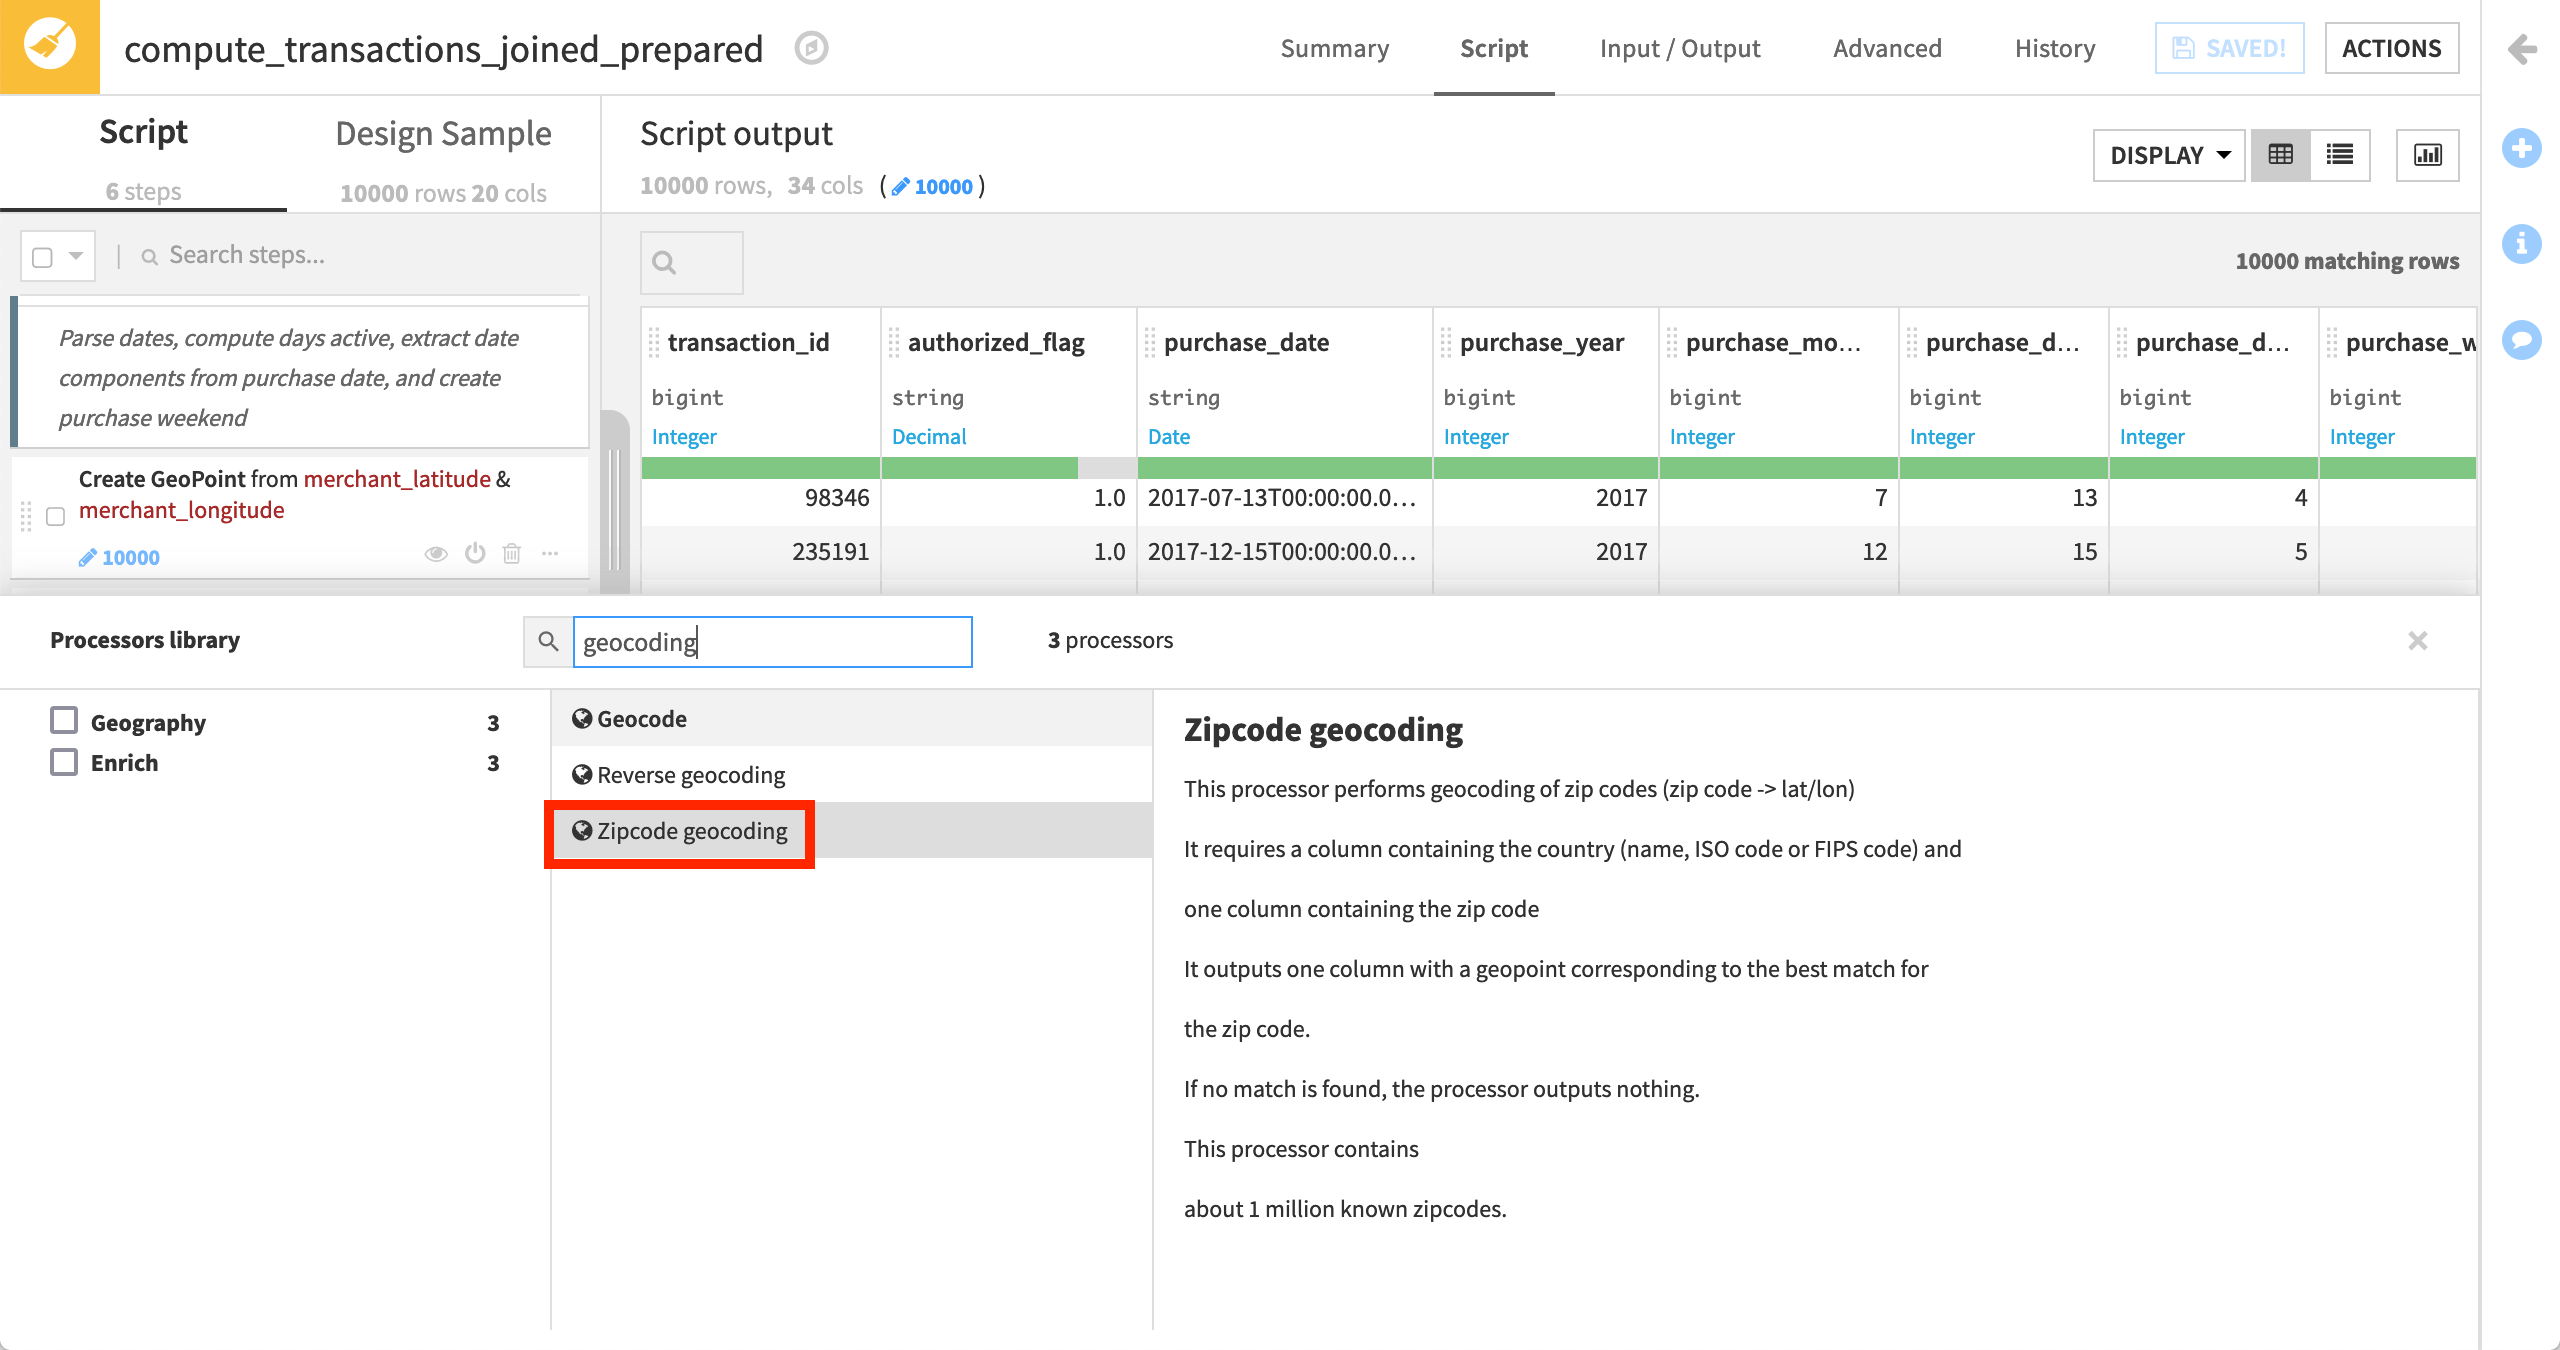This screenshot has height=1350, width=2560.
Task: Click drag handle of purchase_date column
Action: [x=1150, y=343]
